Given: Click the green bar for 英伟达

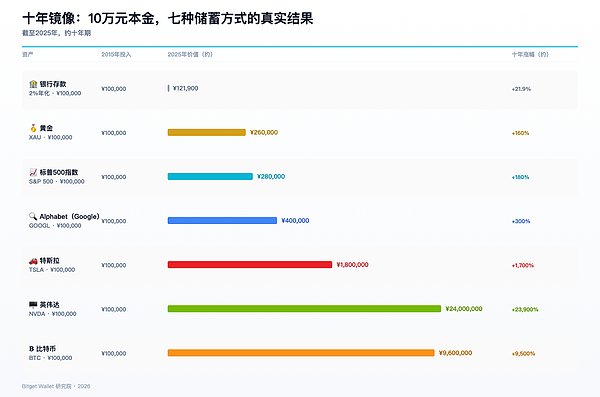Looking at the screenshot, I should click(x=304, y=309).
